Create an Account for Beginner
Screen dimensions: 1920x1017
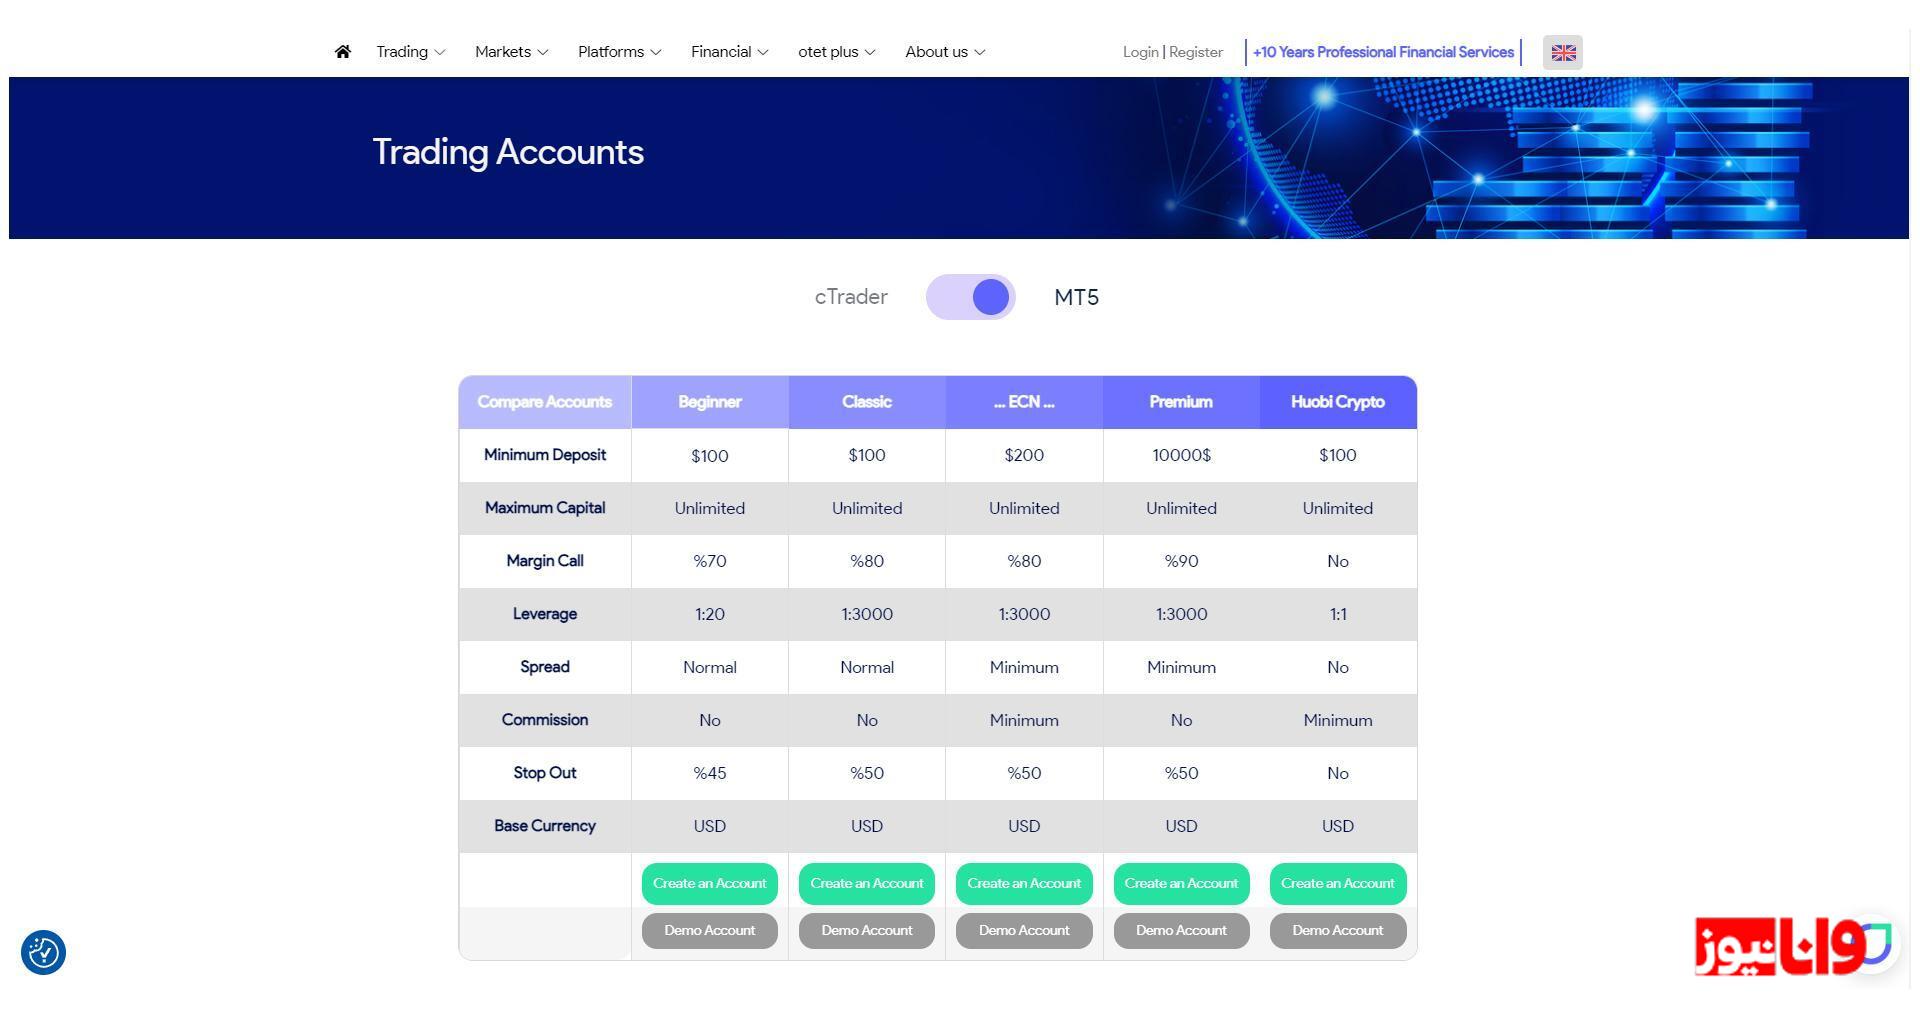click(710, 884)
